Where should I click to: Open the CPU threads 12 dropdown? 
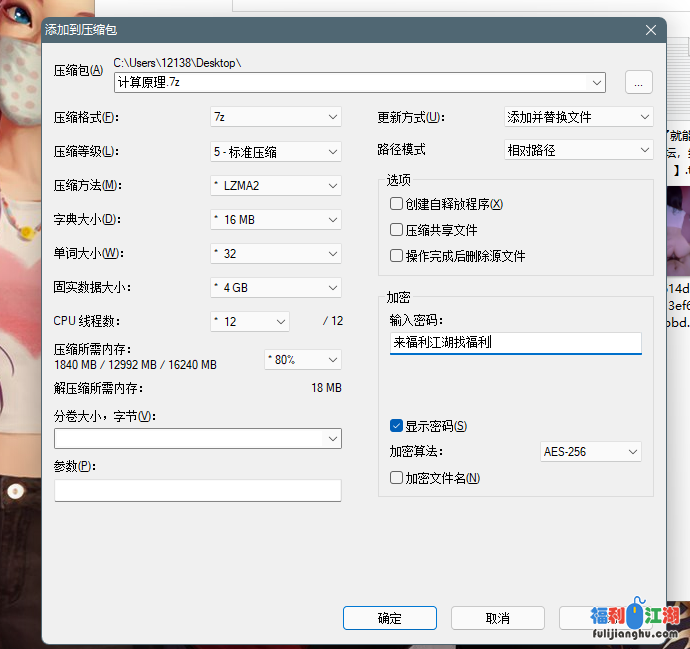250,321
